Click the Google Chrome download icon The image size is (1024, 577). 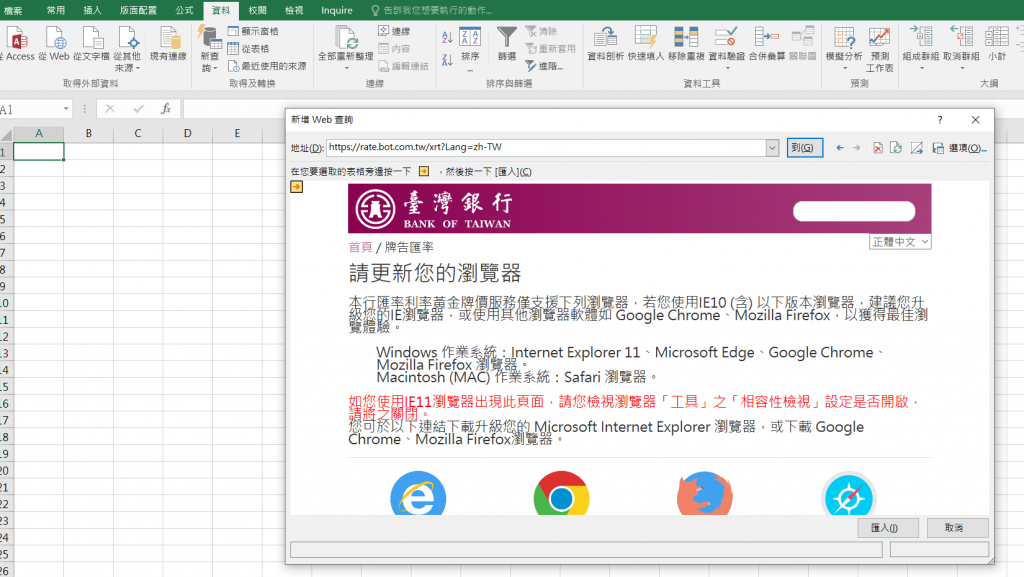(561, 493)
